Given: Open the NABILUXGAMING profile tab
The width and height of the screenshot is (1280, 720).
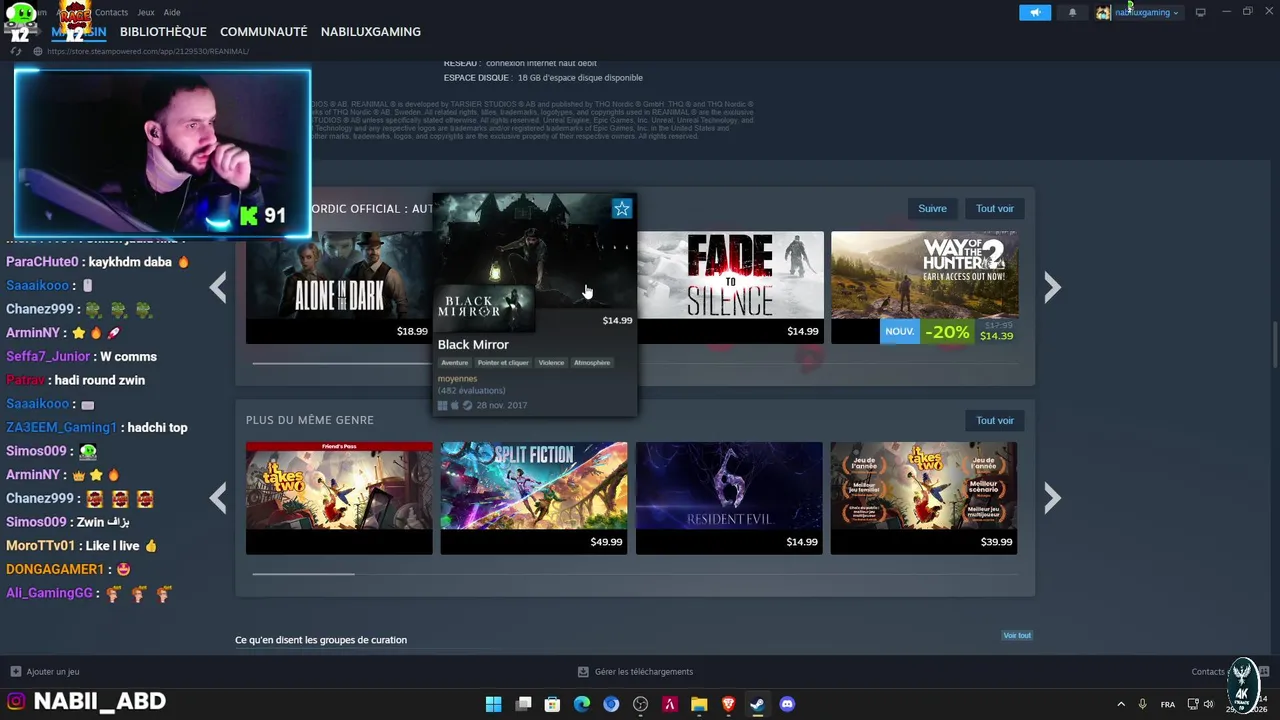Looking at the screenshot, I should 370,32.
